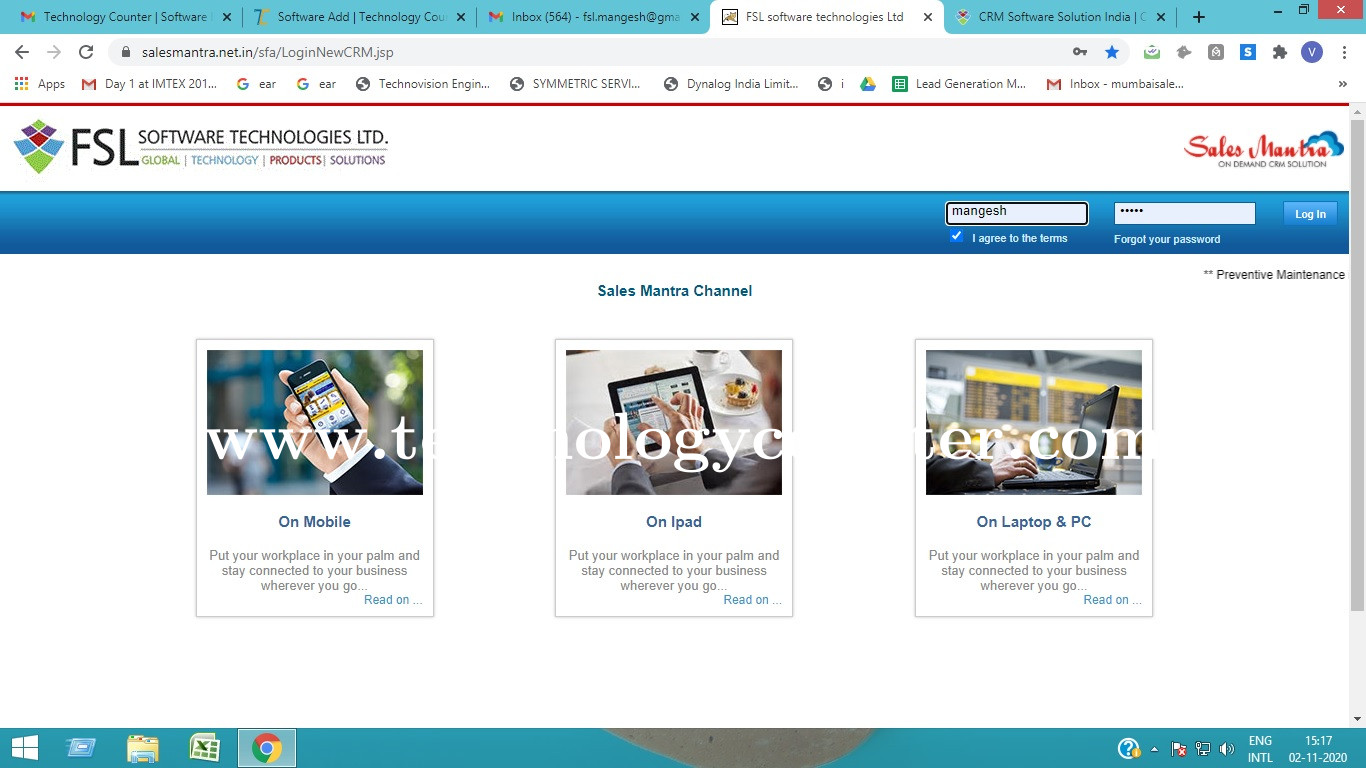1366x768 pixels.
Task: Open saved password key icon in address bar
Action: coord(1080,52)
